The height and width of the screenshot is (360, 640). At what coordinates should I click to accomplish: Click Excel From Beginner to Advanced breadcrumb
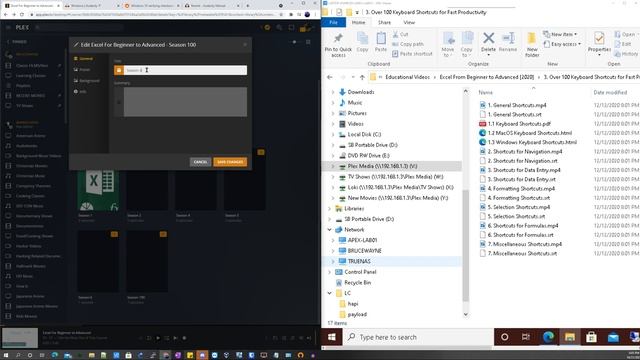487,77
